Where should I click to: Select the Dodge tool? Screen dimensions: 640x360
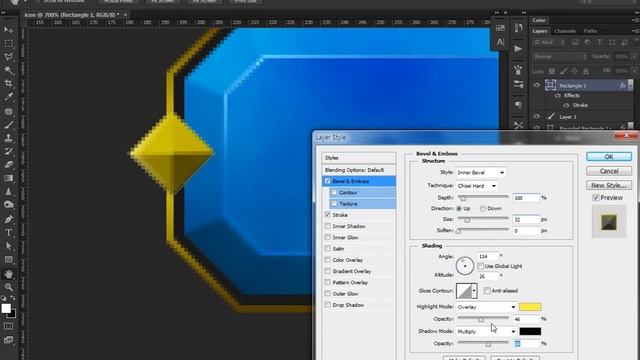point(8,205)
